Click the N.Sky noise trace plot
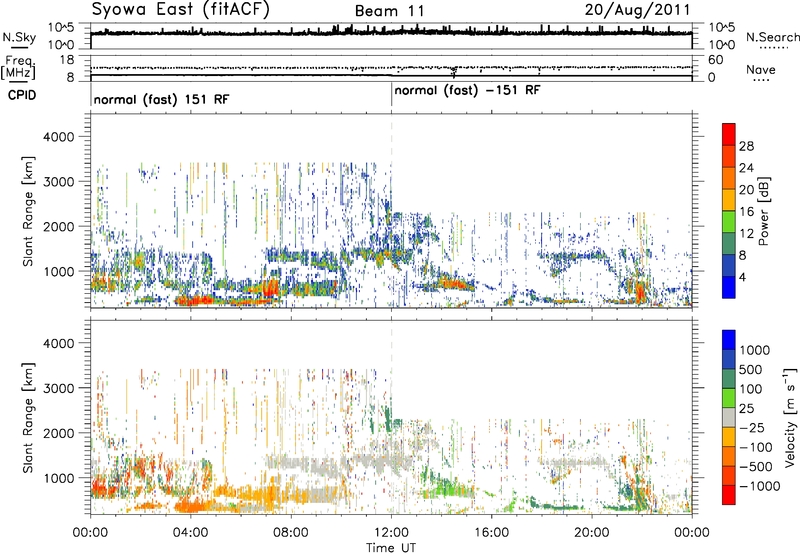The image size is (800, 554). tap(391, 36)
